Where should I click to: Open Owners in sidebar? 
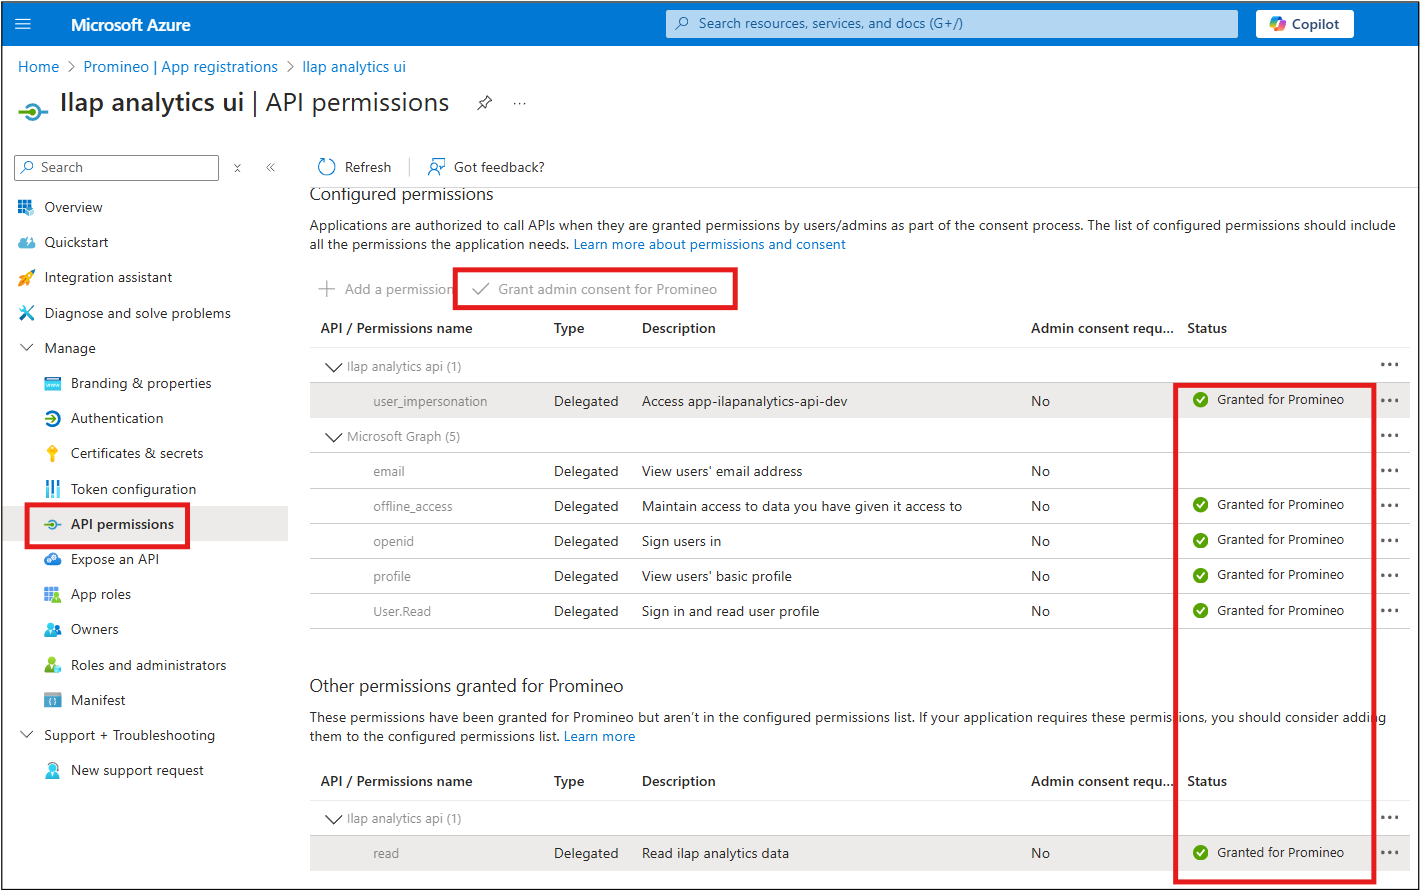[94, 629]
